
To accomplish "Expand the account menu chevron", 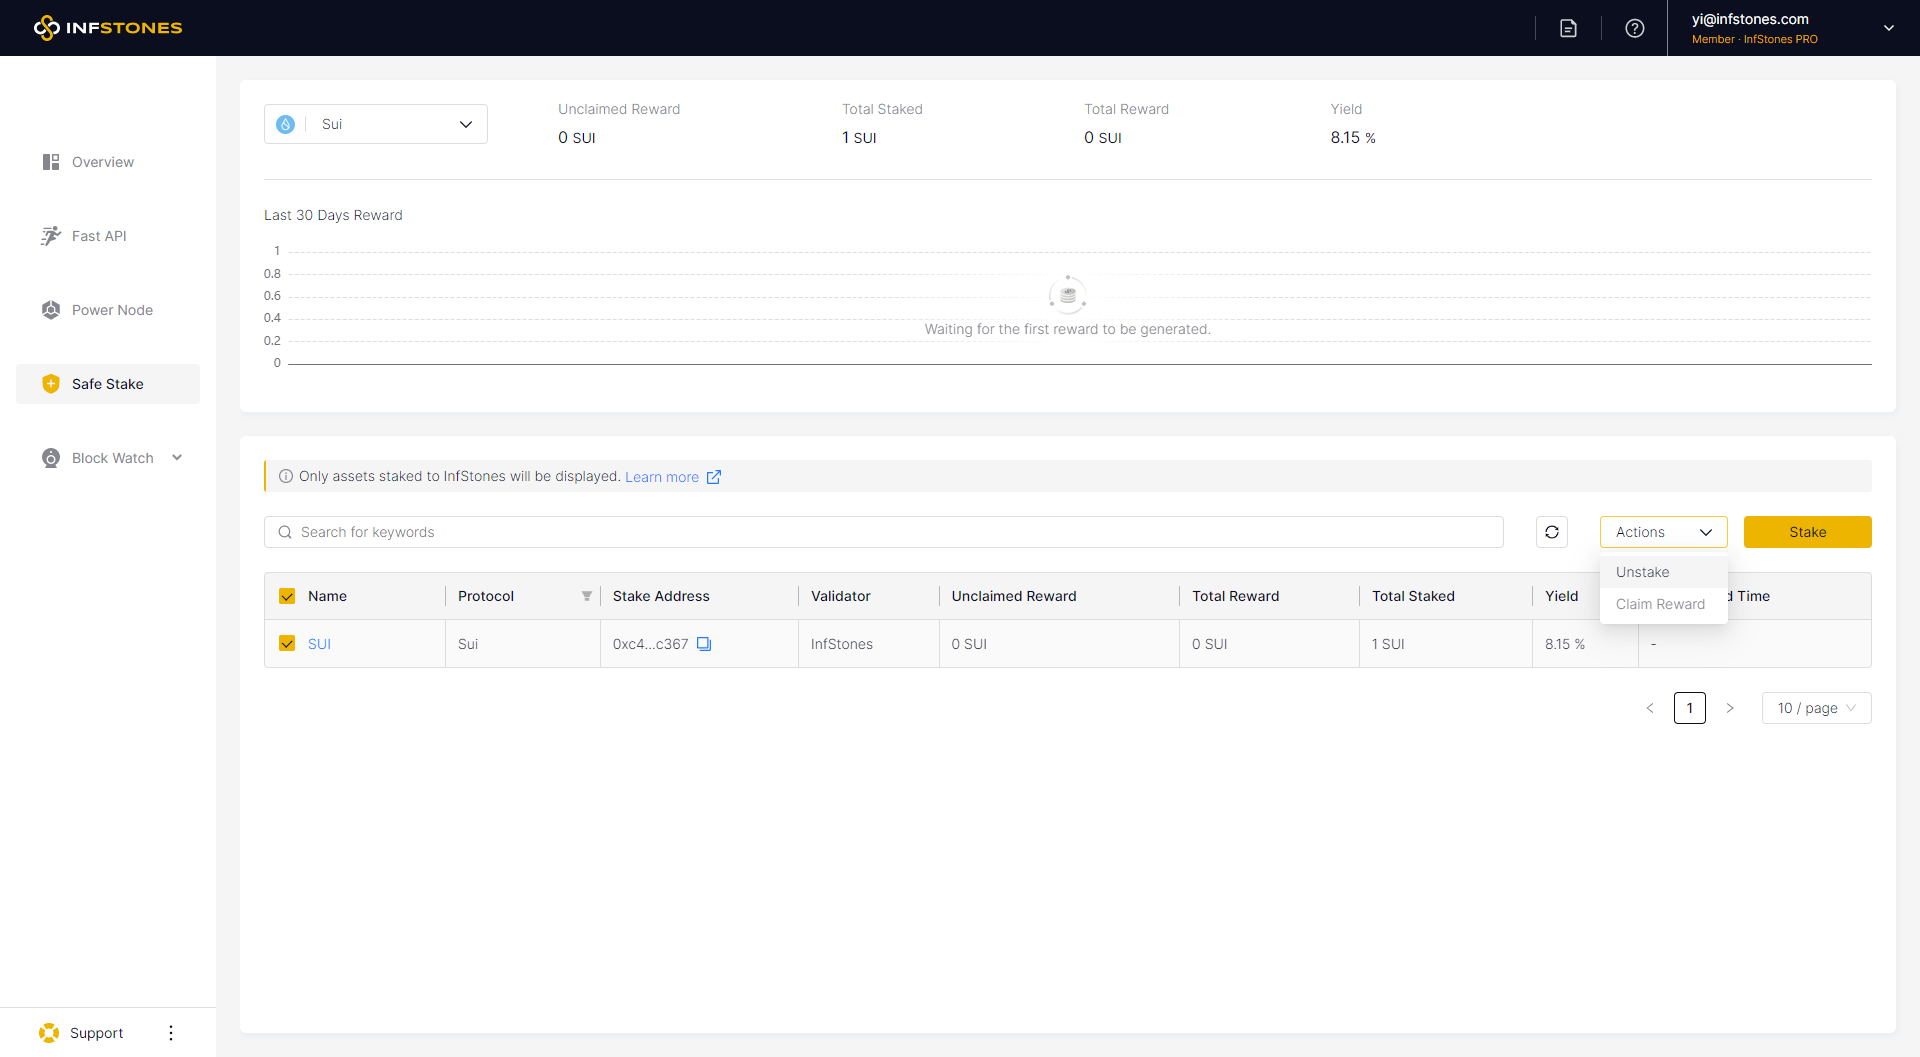I will point(1888,28).
